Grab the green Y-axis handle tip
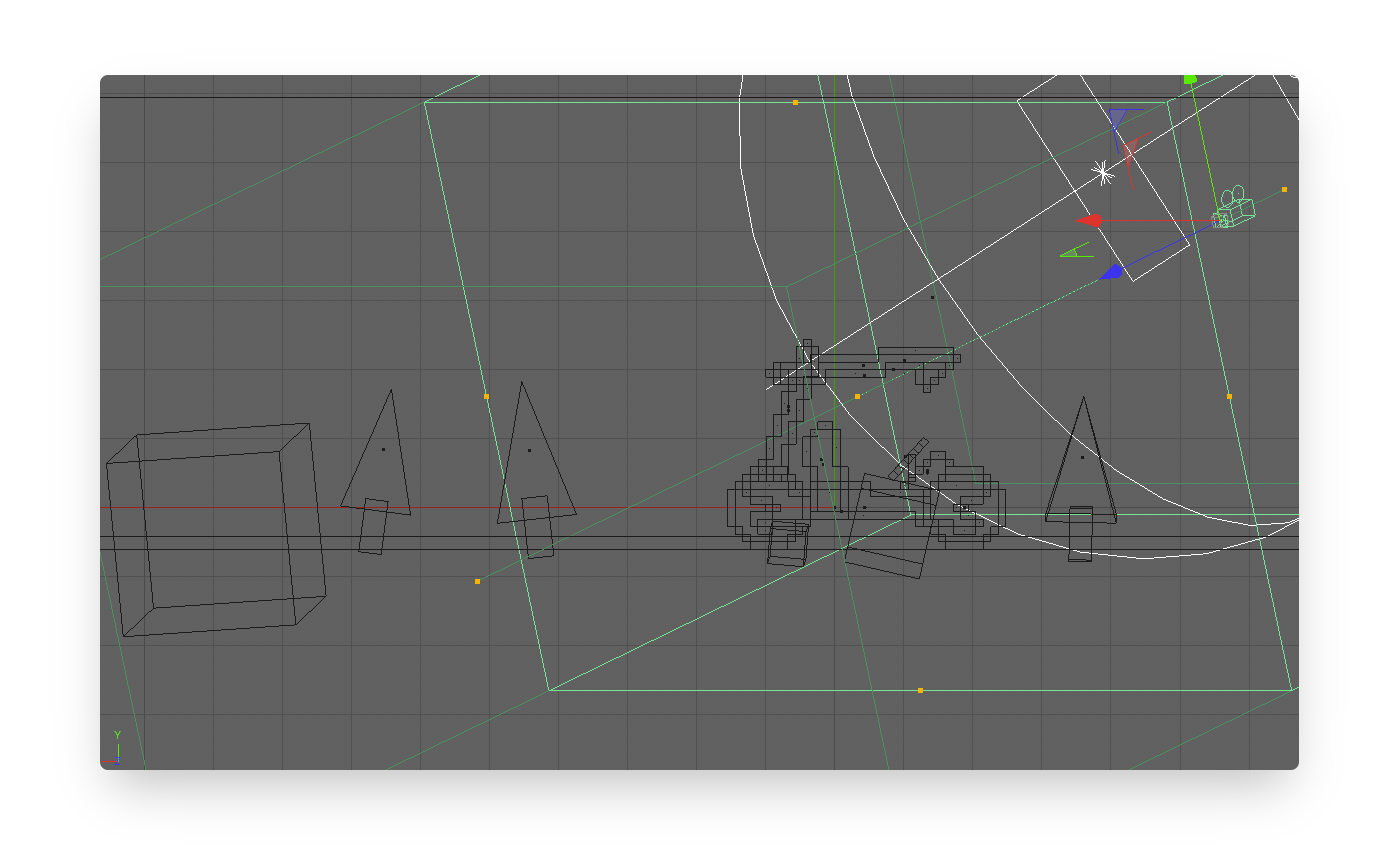This screenshot has width=1399, height=845. click(x=1190, y=79)
